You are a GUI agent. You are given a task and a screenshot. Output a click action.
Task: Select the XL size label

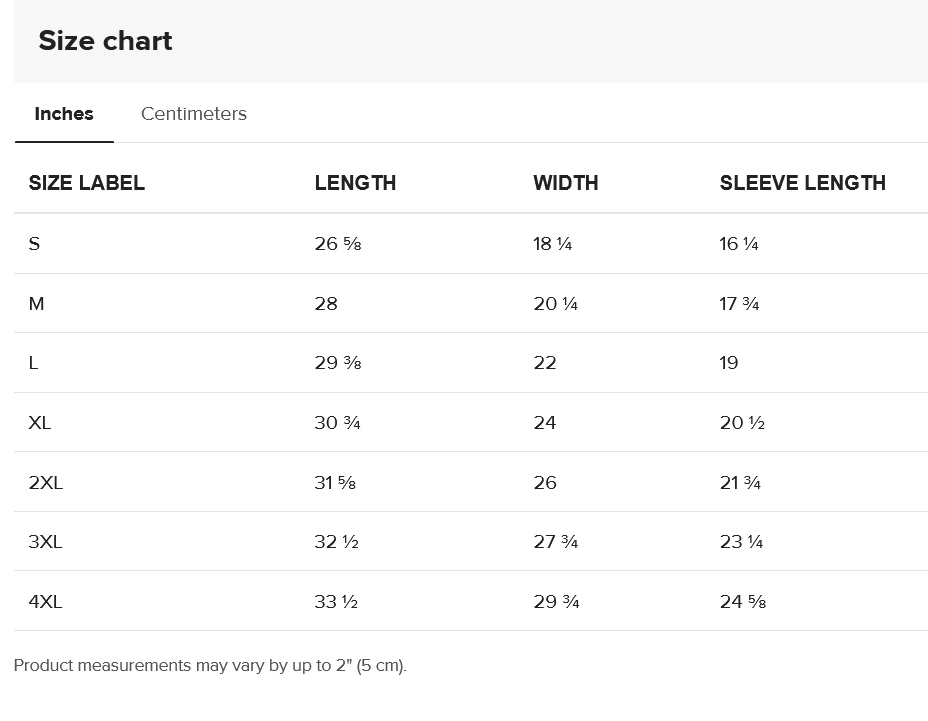[40, 423]
